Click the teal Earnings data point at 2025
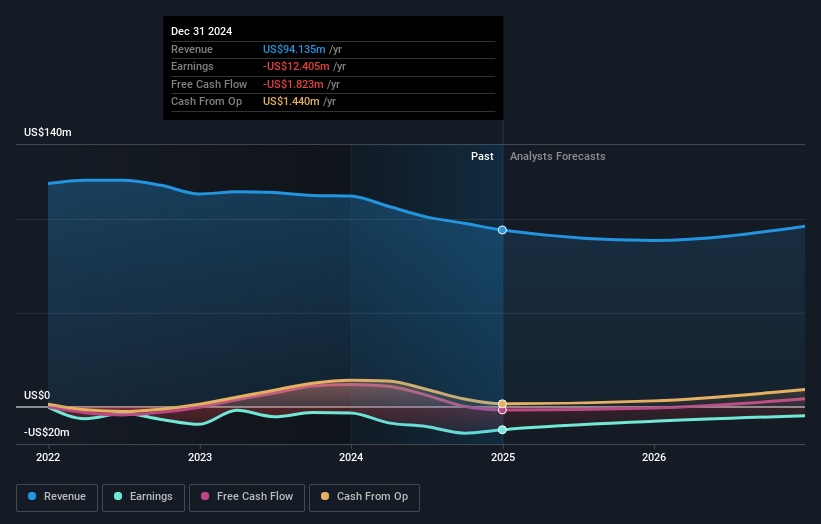The image size is (821, 524). [502, 430]
